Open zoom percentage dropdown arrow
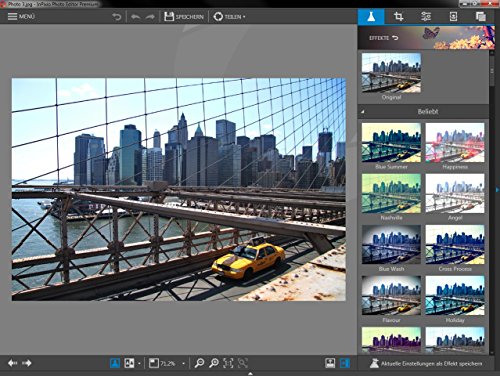This screenshot has height=376, width=500. point(183,363)
